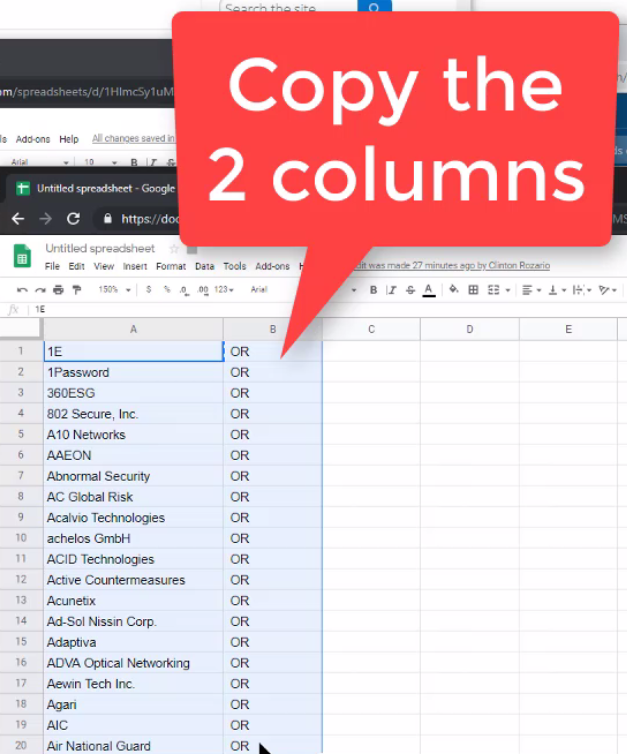The width and height of the screenshot is (627, 754).
Task: Click the select-all corner box
Action: pos(20,328)
